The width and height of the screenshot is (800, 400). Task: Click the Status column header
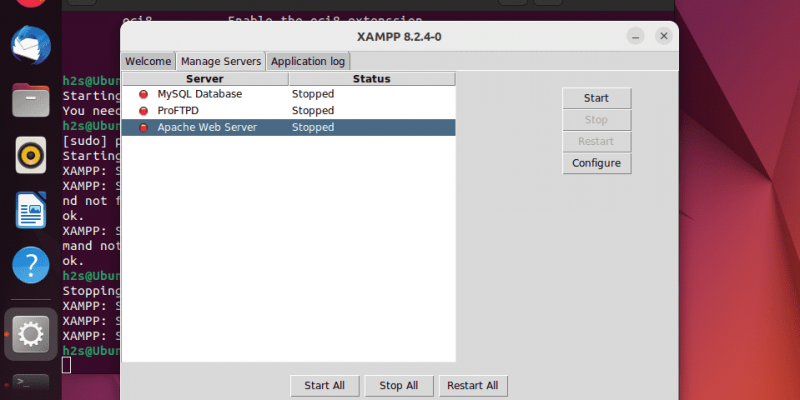coord(372,79)
